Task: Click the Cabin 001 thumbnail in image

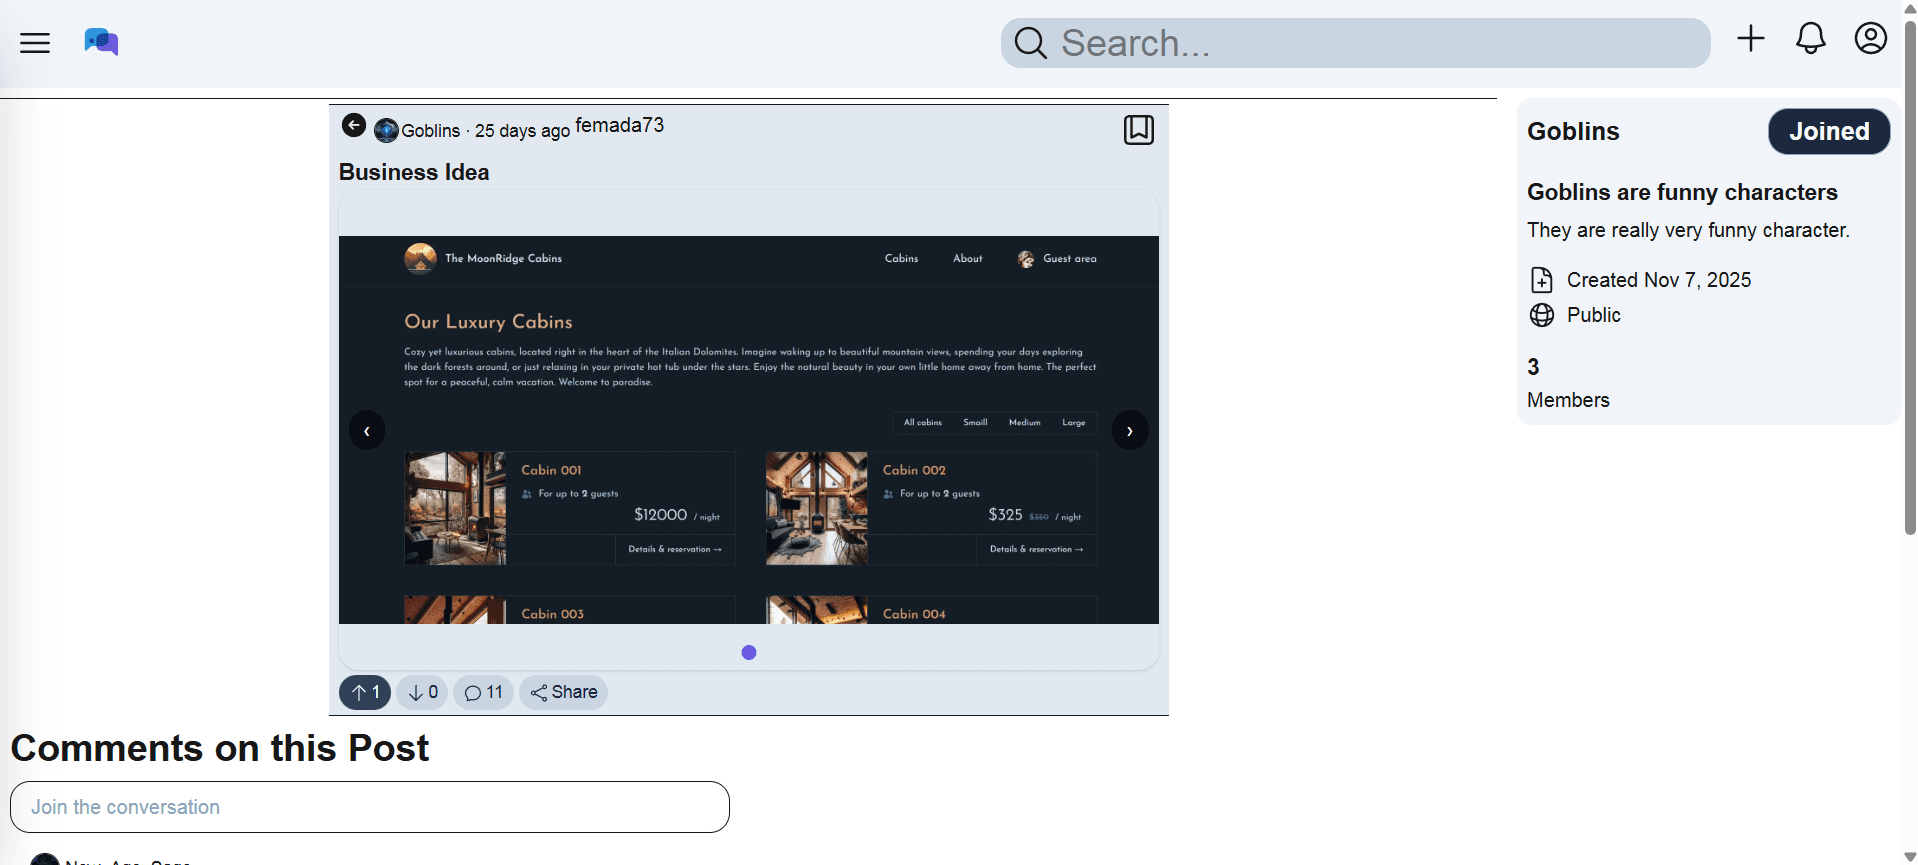Action: click(455, 508)
